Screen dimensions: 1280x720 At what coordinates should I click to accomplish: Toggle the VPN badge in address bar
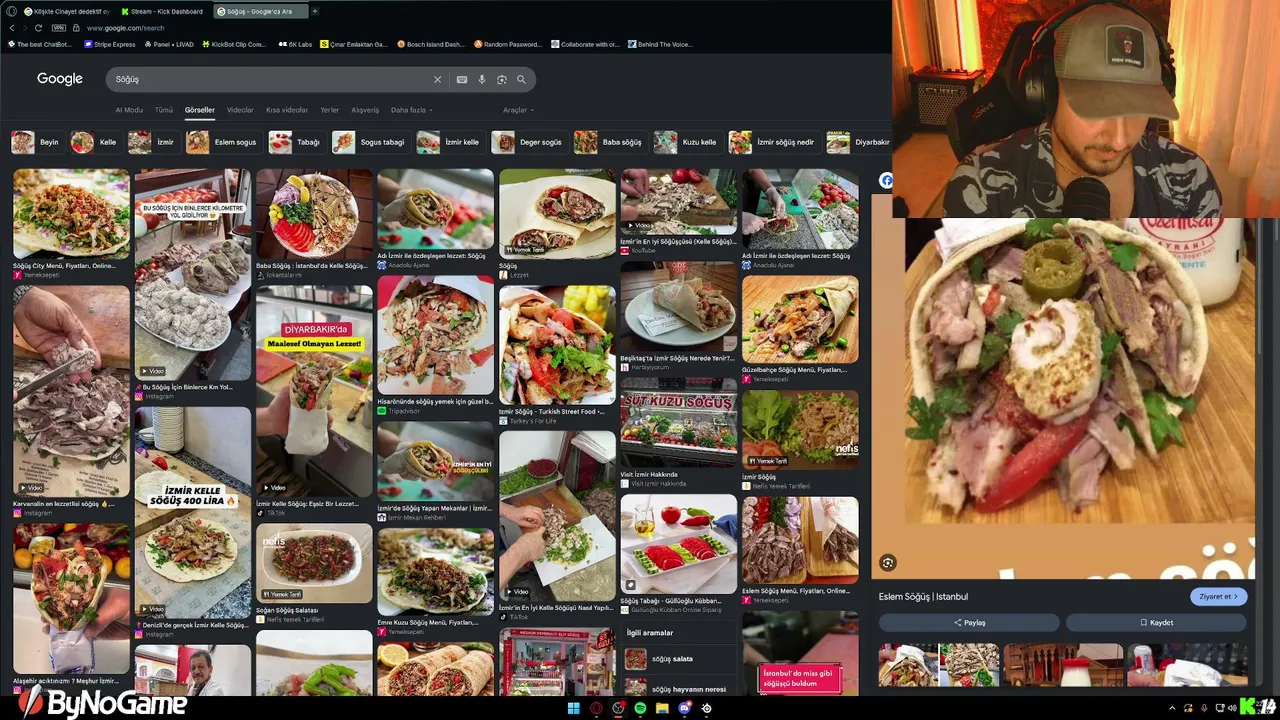(x=59, y=28)
